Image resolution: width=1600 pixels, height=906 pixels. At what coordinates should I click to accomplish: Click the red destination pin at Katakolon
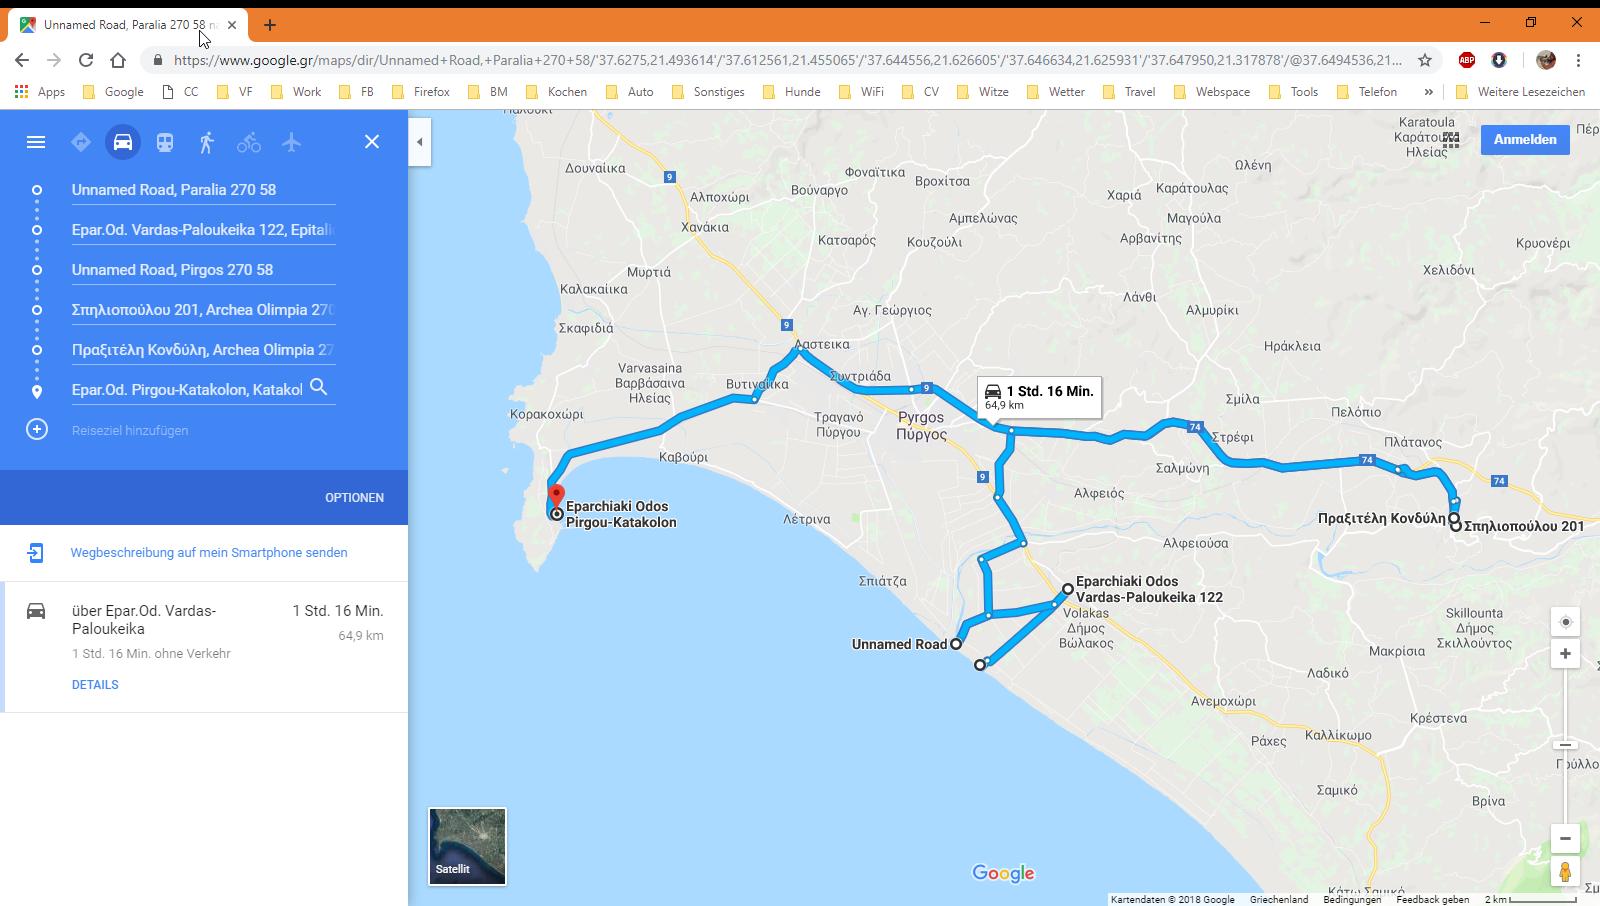556,498
